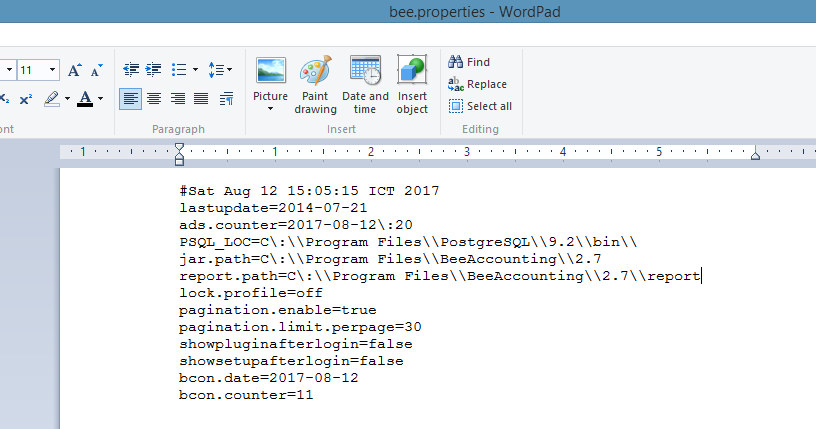Decrease the paragraph indent
Screen dimensions: 816x429
pos(130,70)
